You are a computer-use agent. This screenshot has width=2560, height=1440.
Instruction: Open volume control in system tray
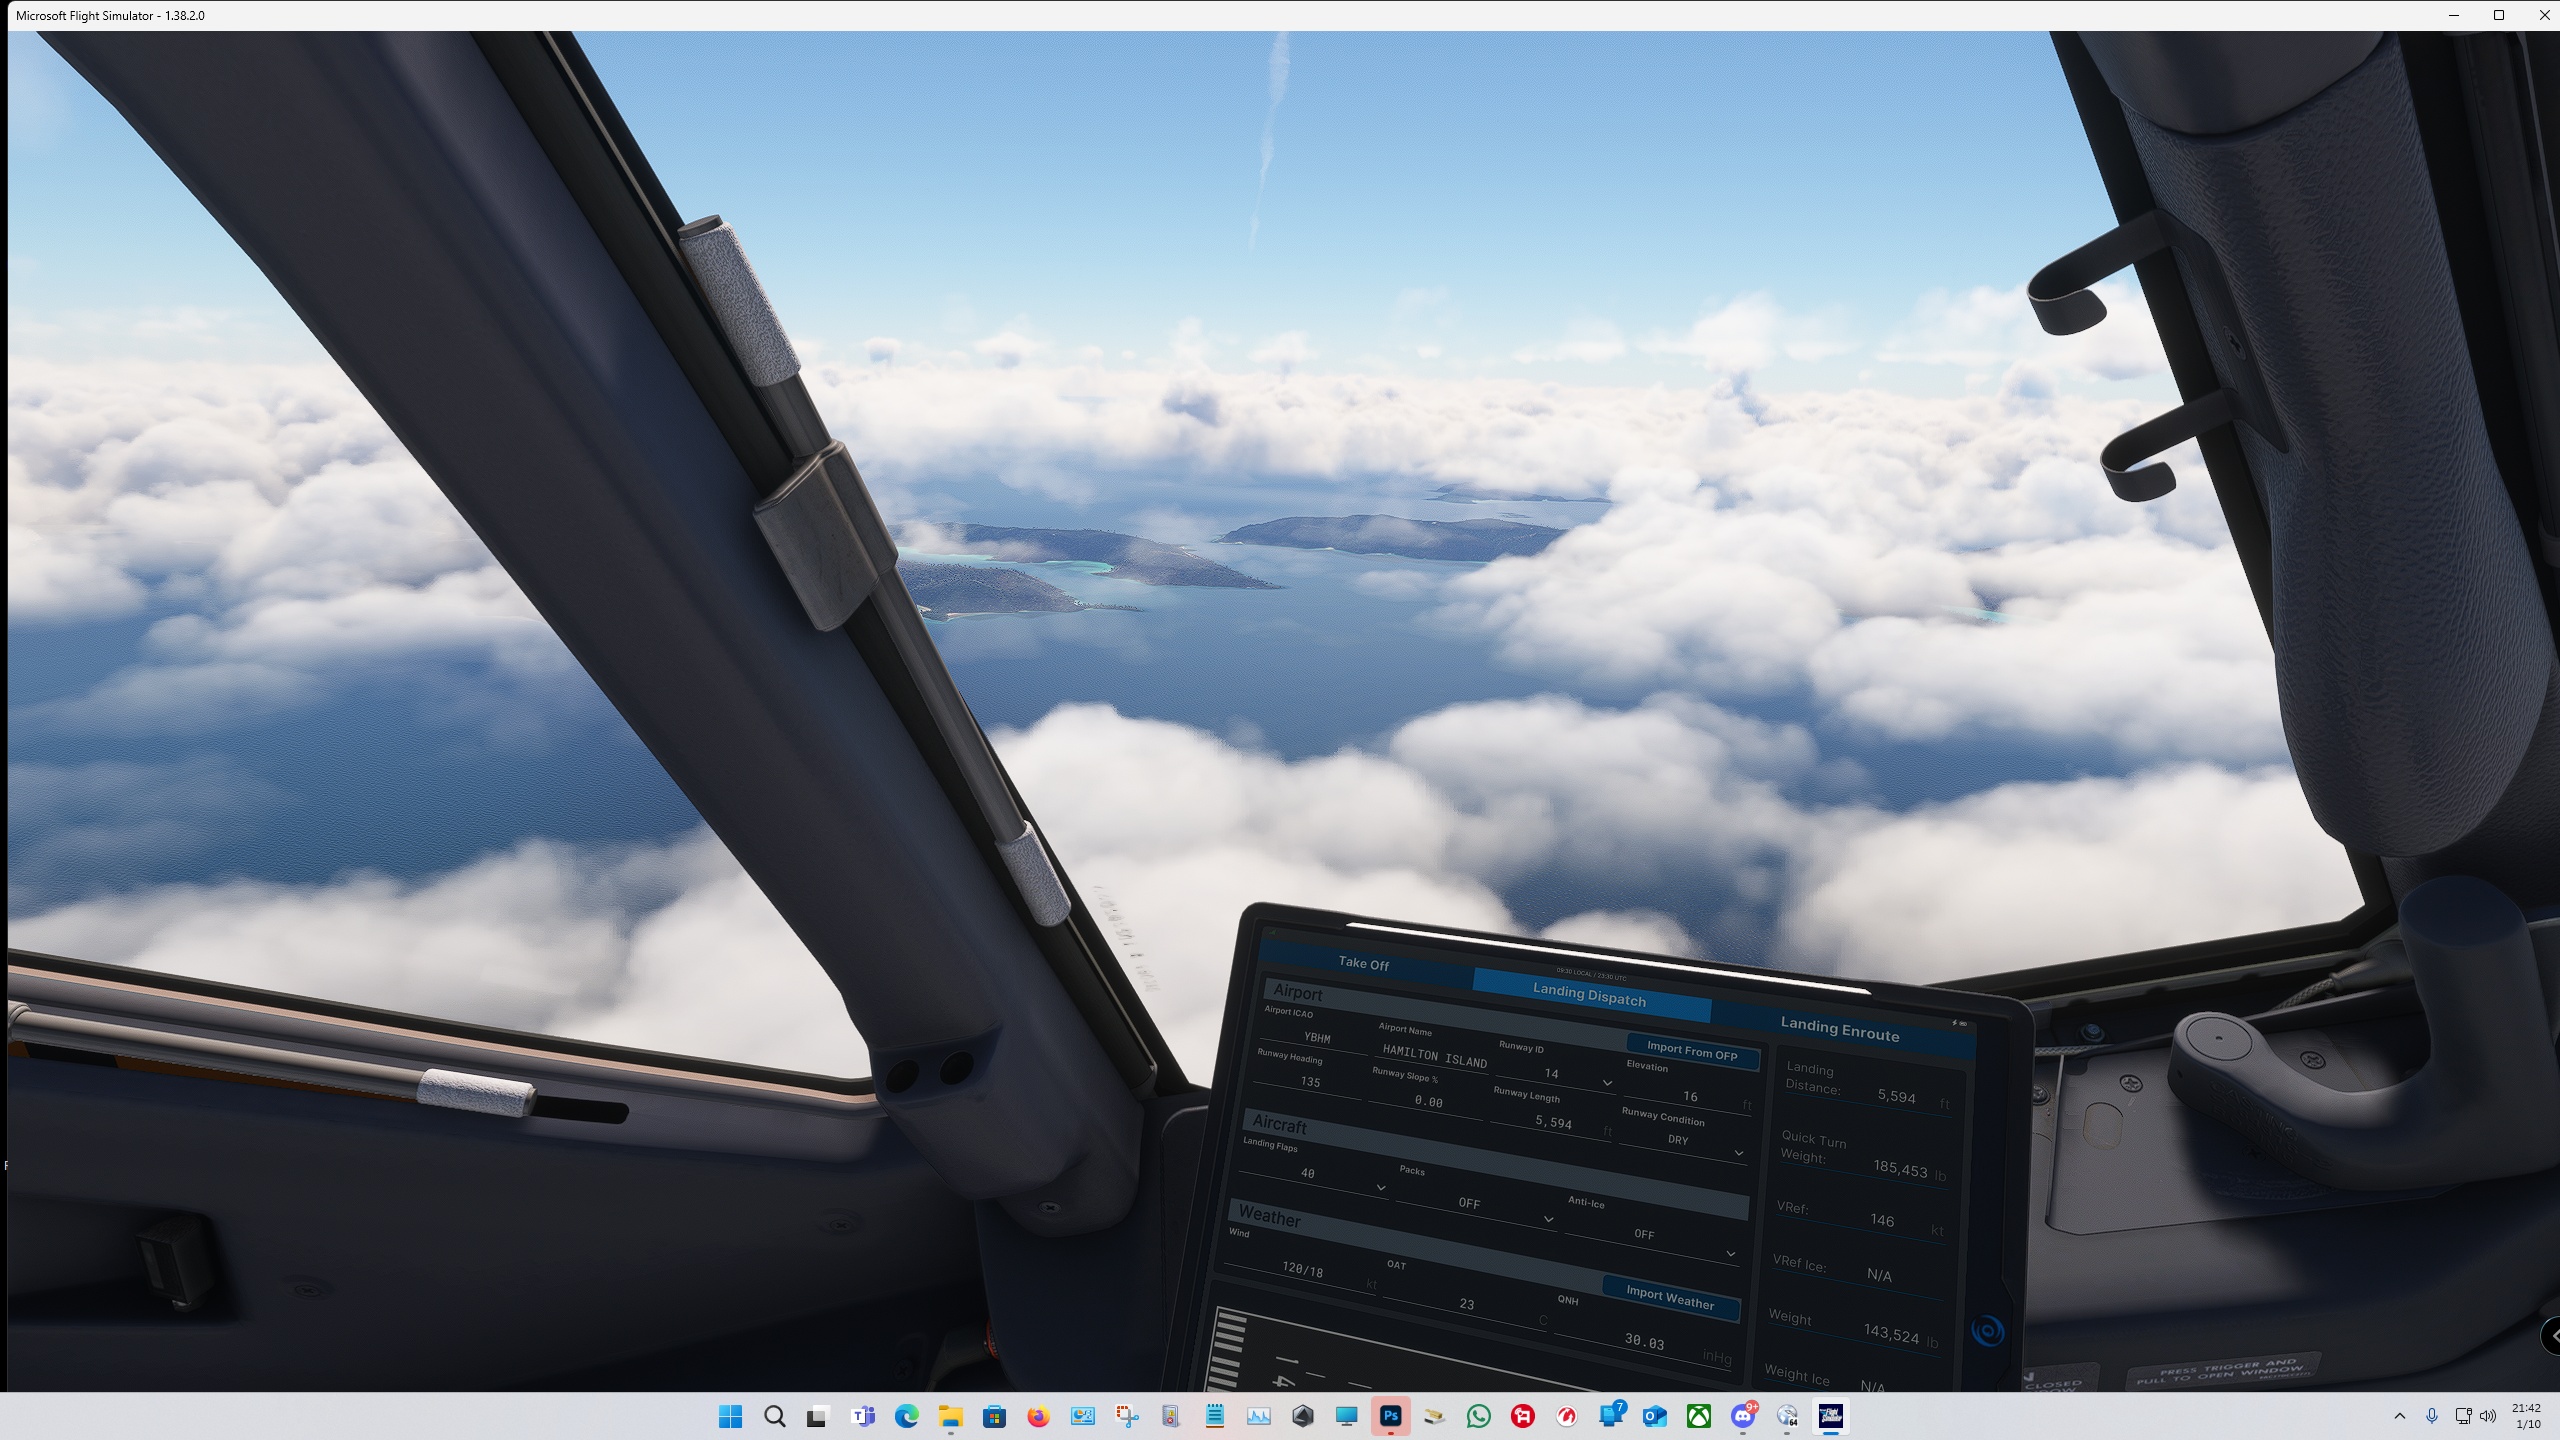[x=2488, y=1416]
